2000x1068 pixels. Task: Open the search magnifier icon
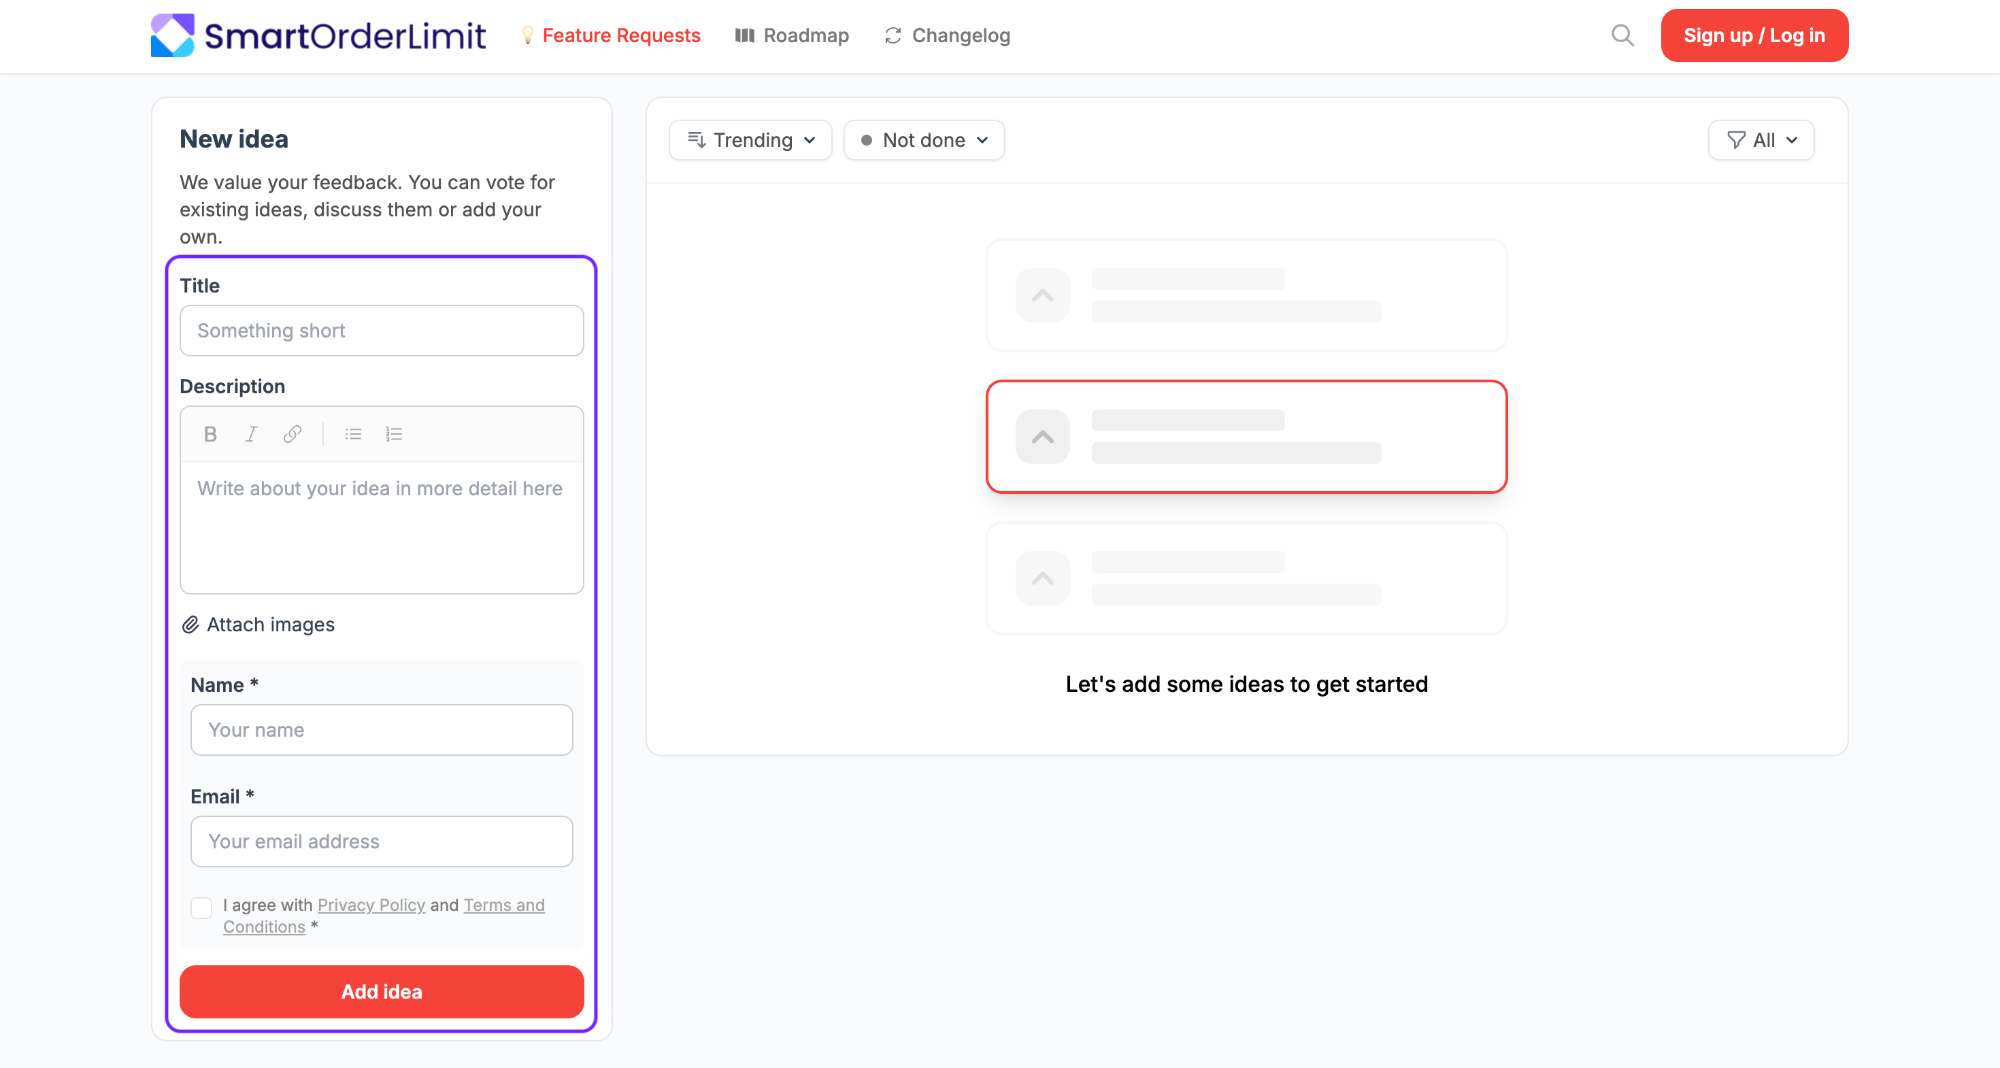pyautogui.click(x=1622, y=36)
